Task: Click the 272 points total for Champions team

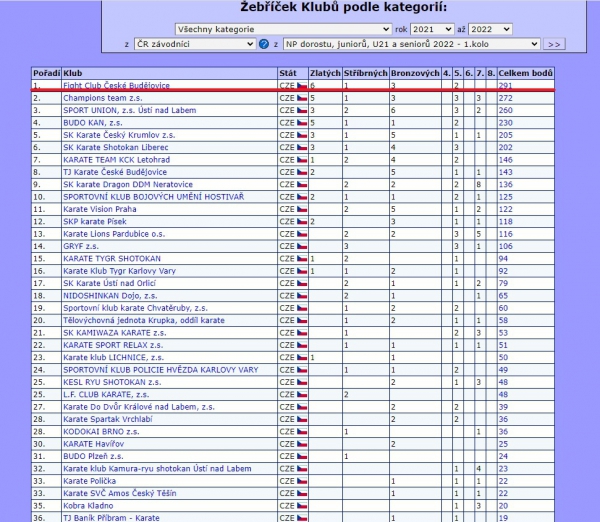Action: point(505,98)
